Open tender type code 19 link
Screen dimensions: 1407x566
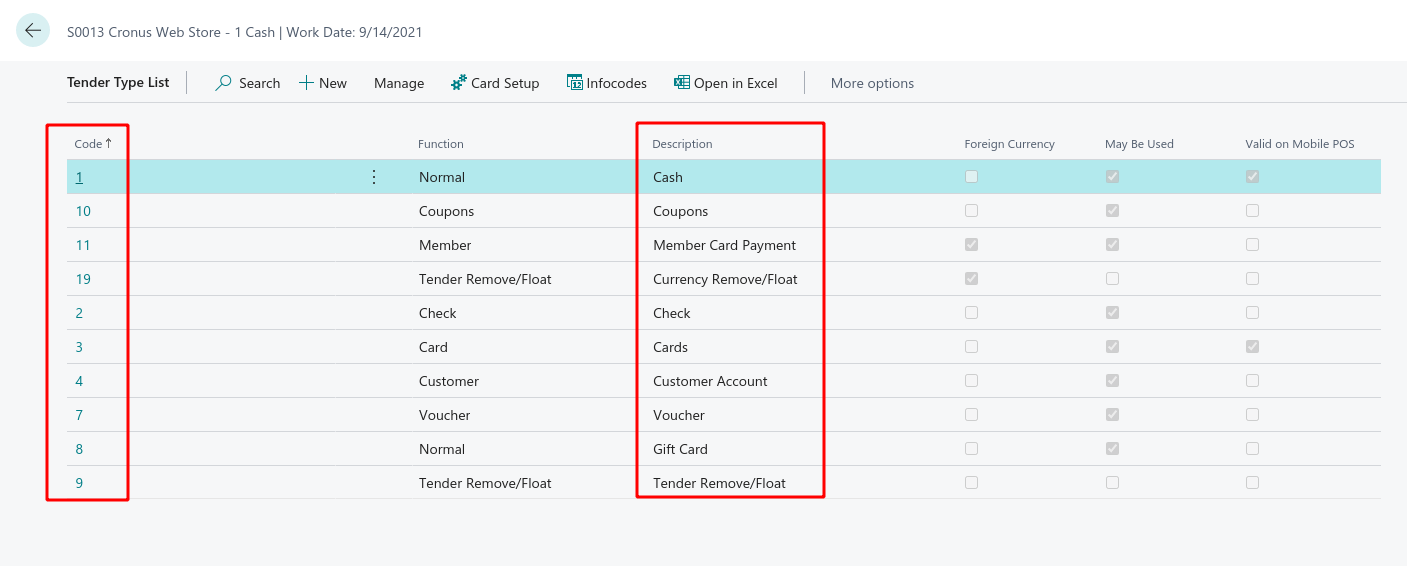[83, 279]
